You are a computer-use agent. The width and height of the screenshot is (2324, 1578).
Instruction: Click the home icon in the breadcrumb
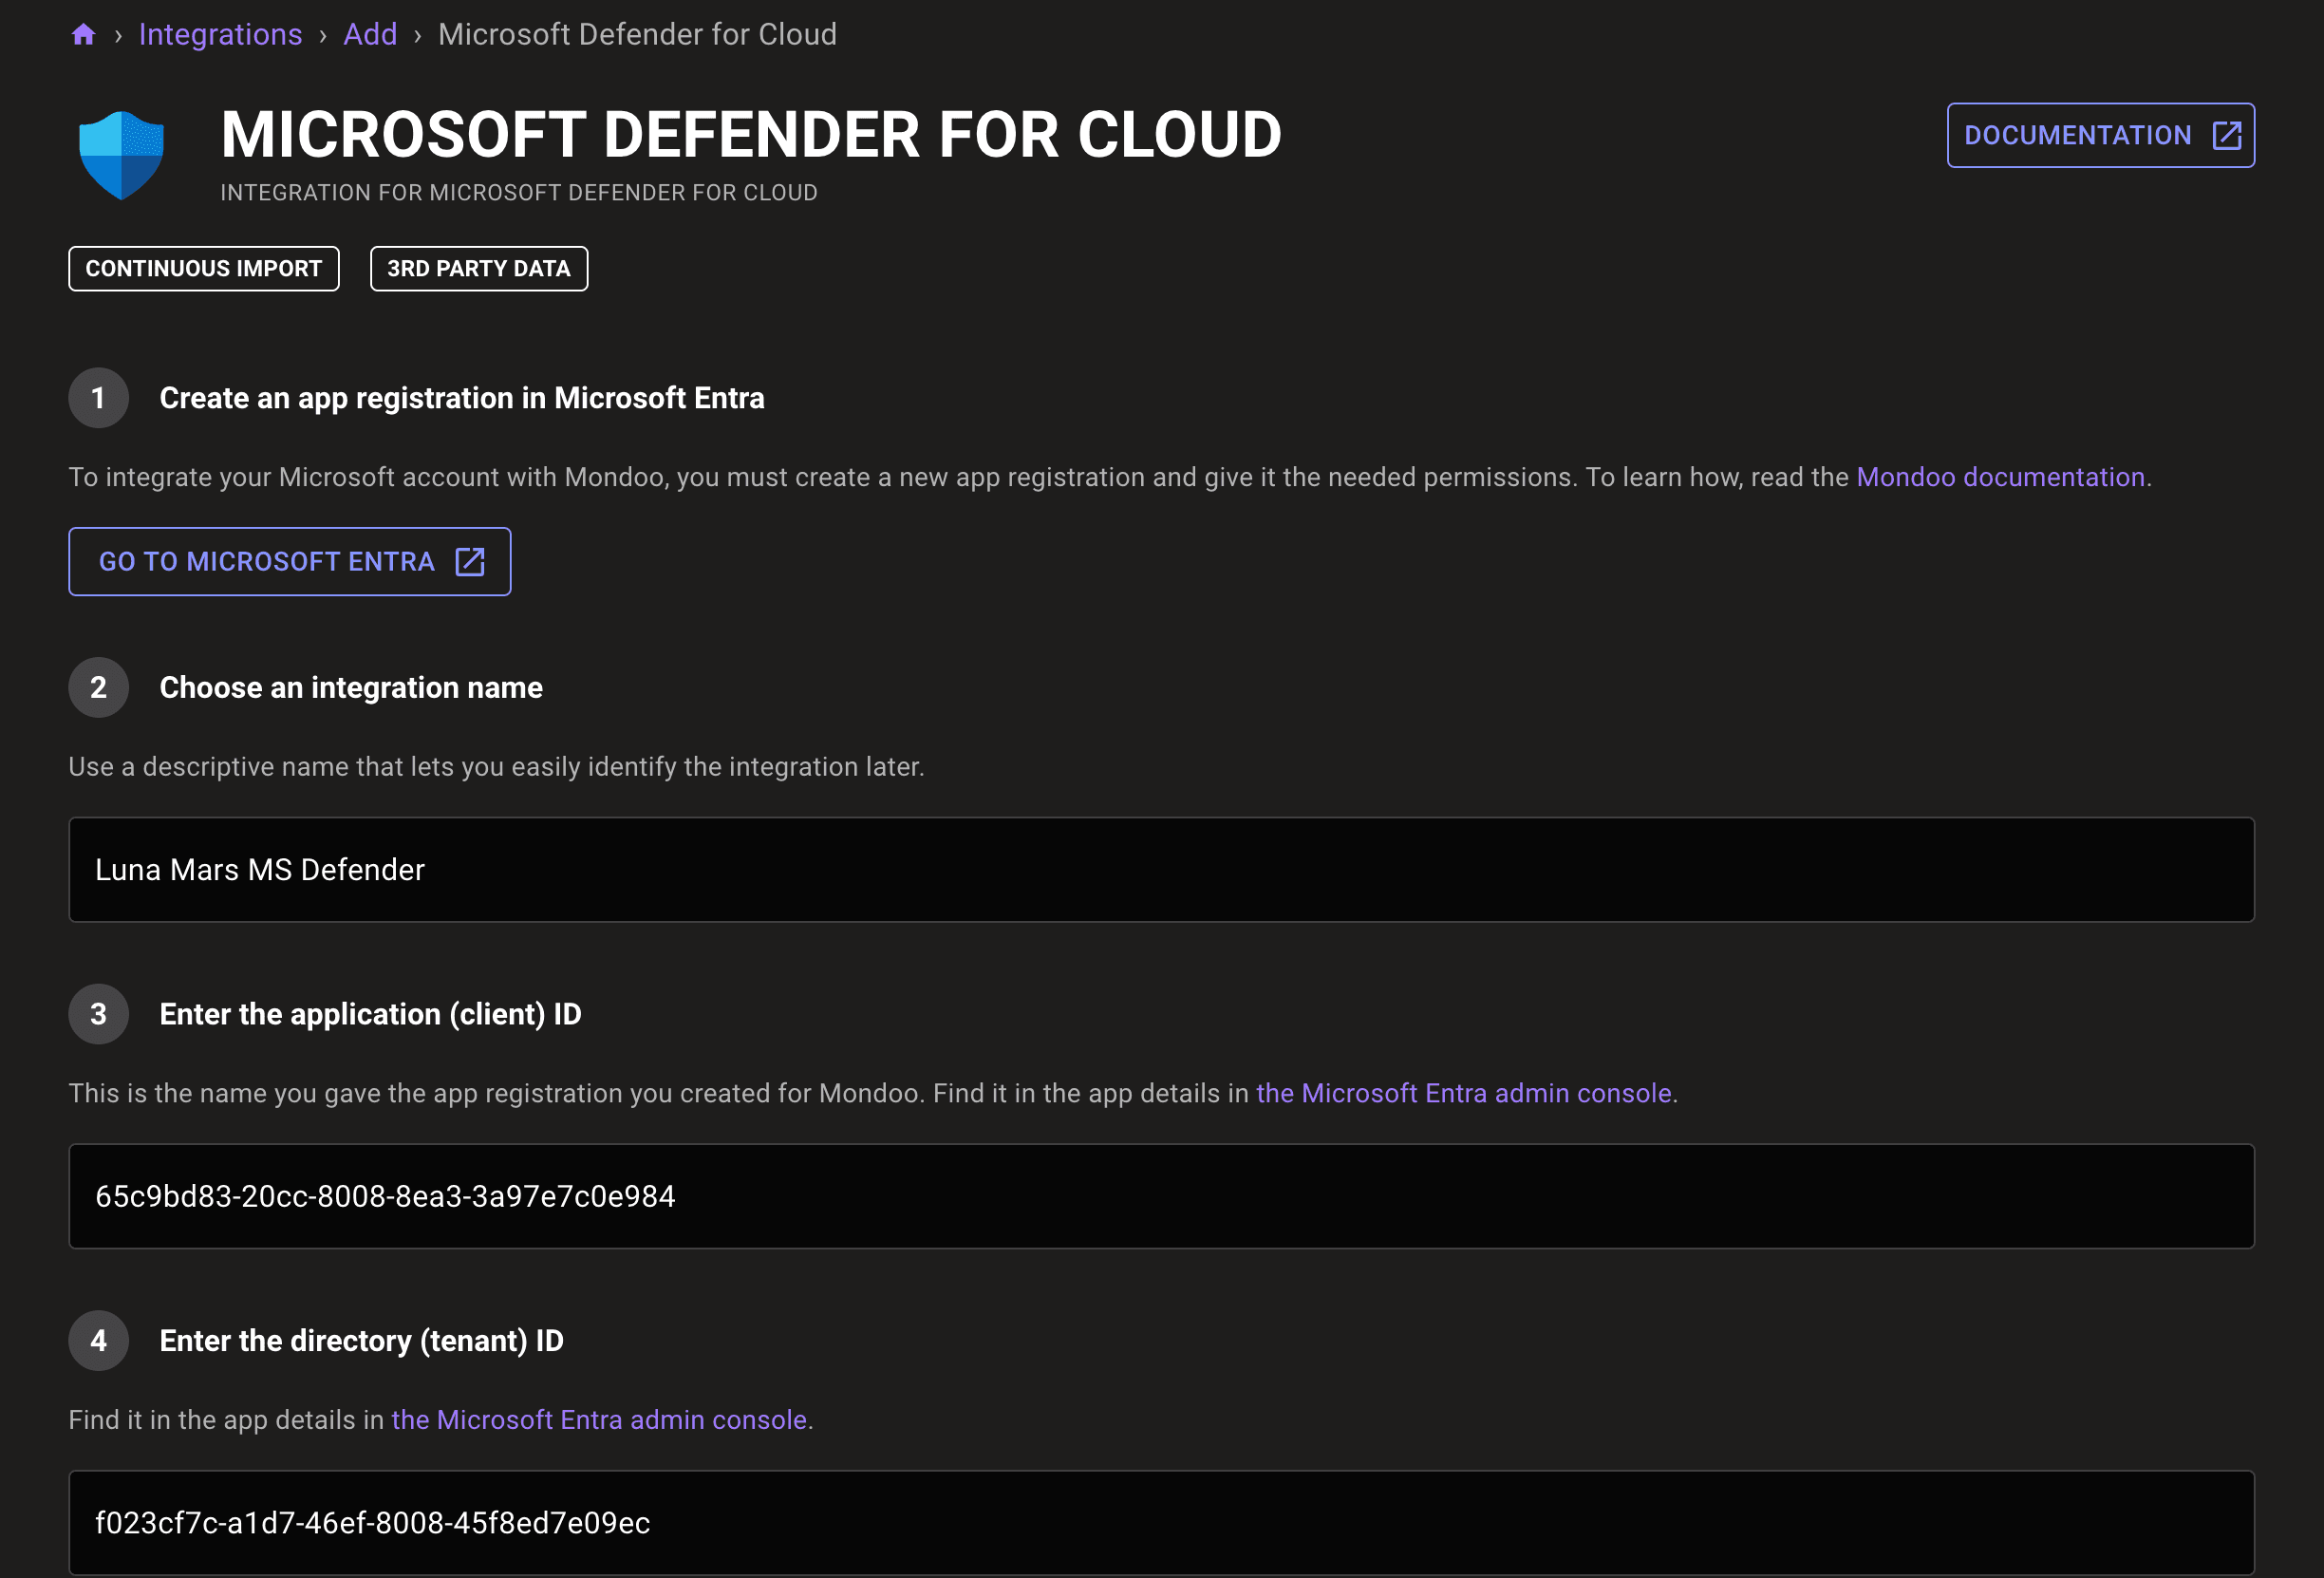click(x=84, y=33)
